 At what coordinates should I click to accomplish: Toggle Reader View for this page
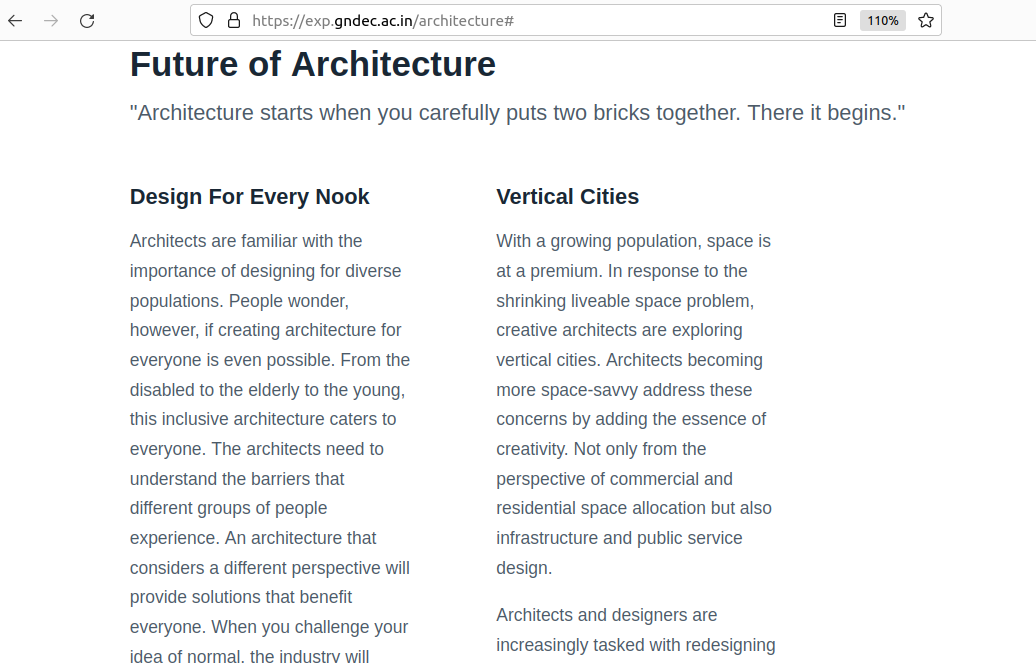tap(840, 20)
